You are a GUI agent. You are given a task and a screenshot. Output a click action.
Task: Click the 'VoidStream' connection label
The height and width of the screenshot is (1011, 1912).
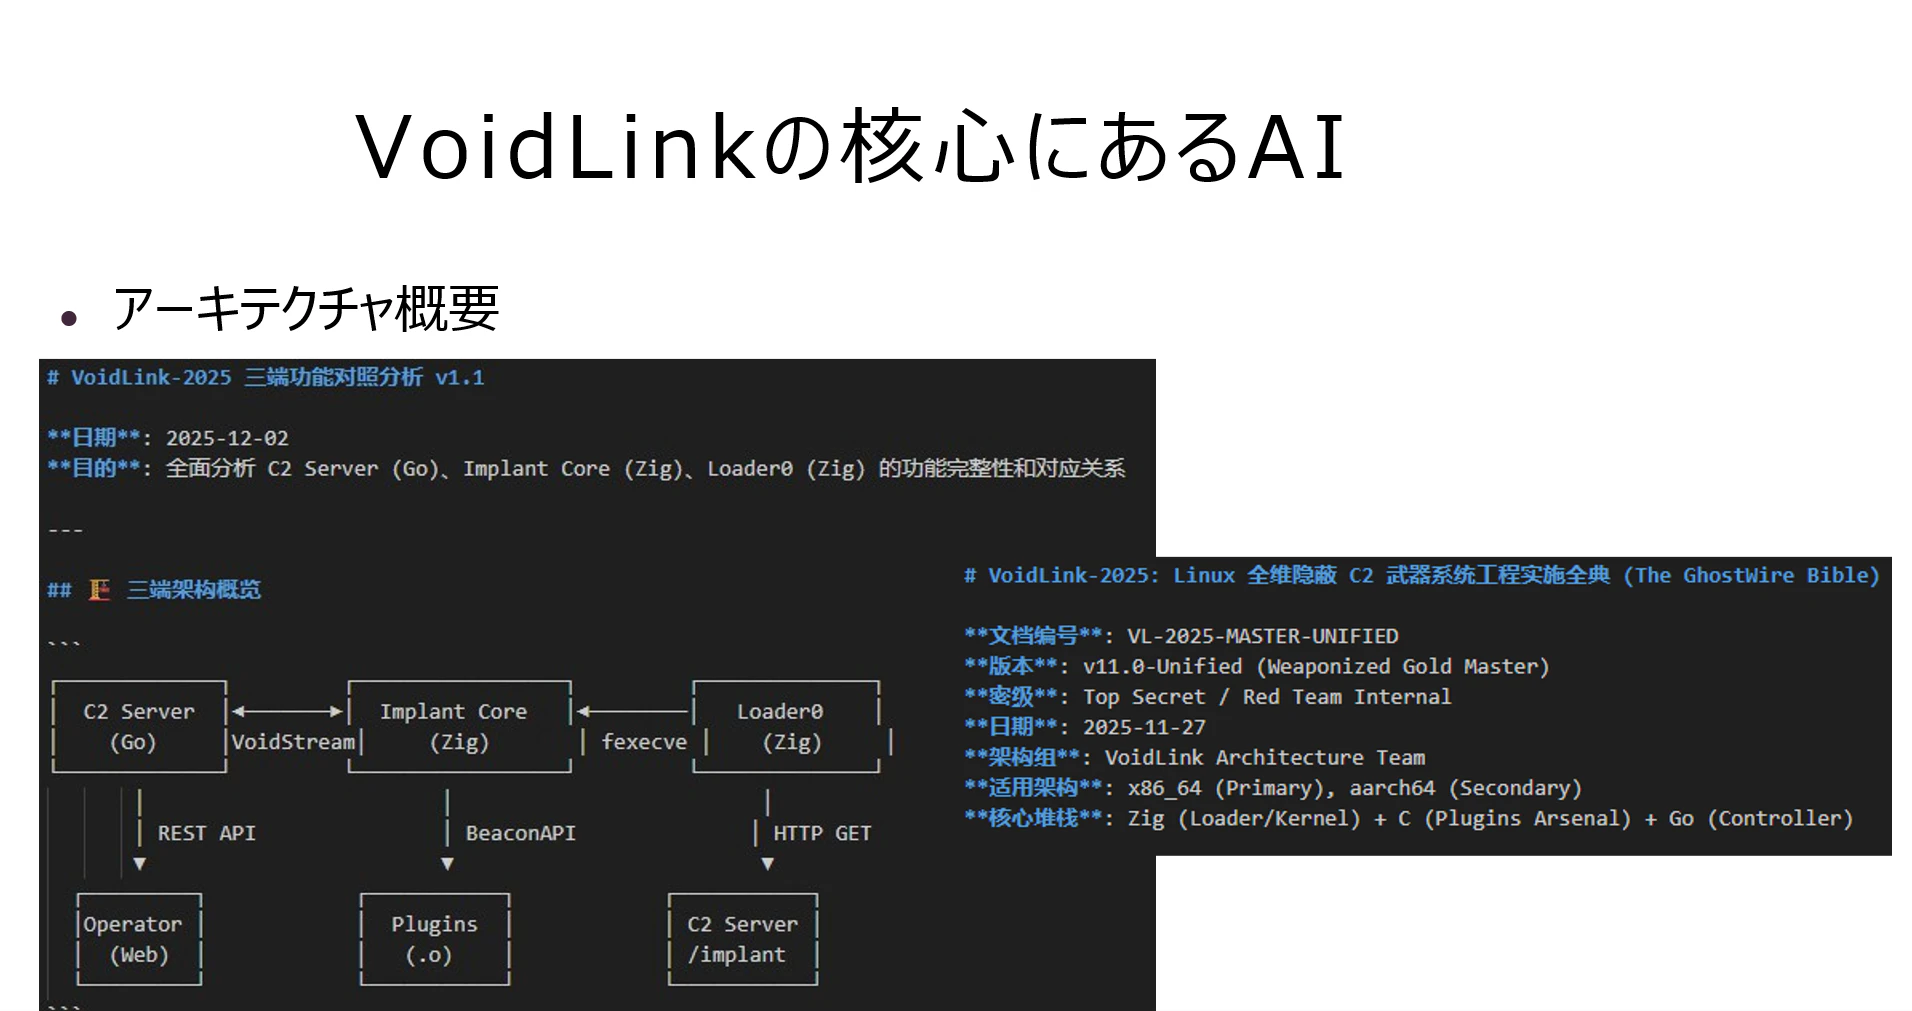293,742
